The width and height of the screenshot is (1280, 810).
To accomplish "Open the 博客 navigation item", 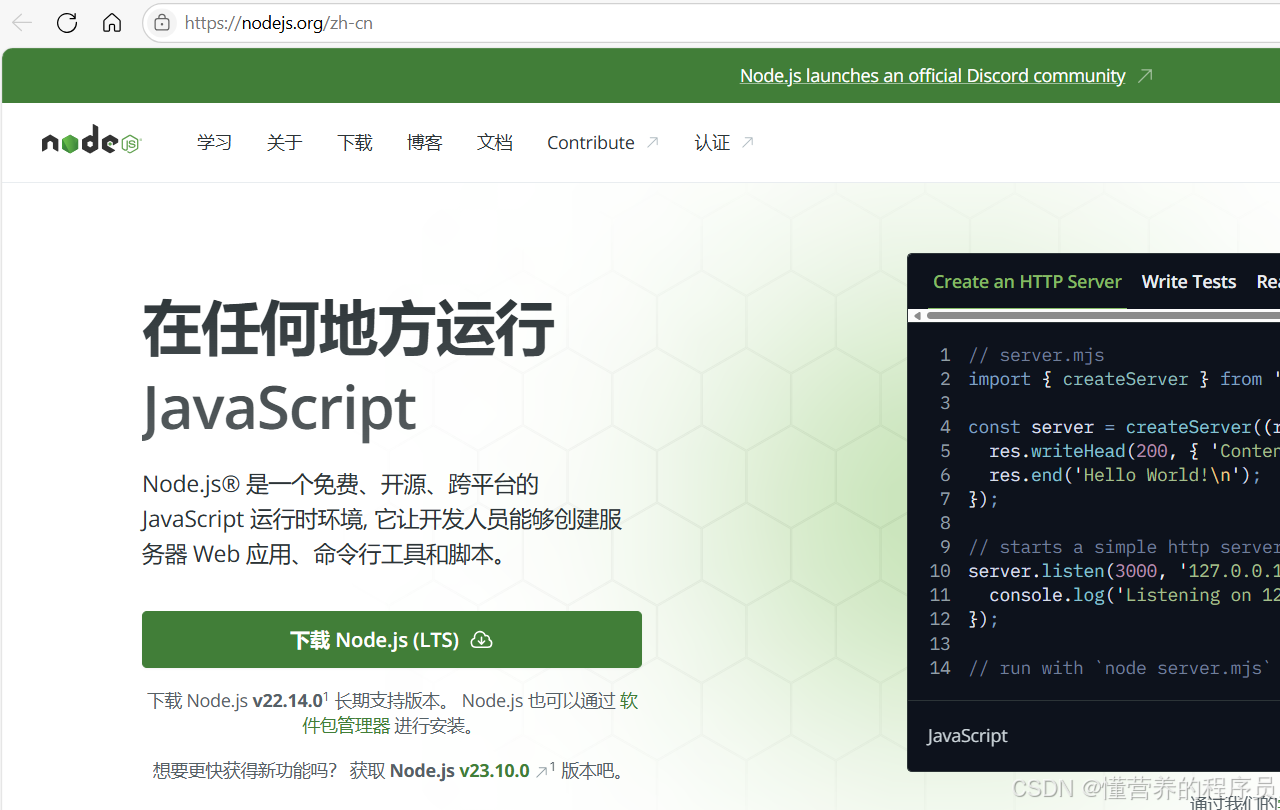I will pos(424,142).
